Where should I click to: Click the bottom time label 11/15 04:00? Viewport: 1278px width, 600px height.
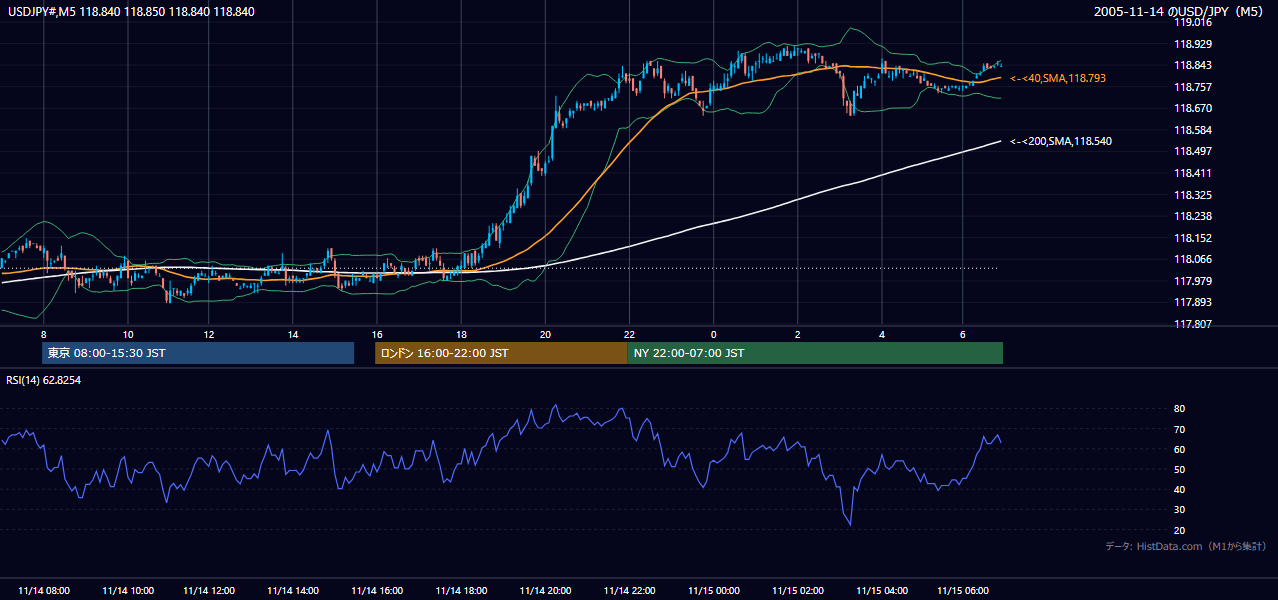(x=882, y=591)
